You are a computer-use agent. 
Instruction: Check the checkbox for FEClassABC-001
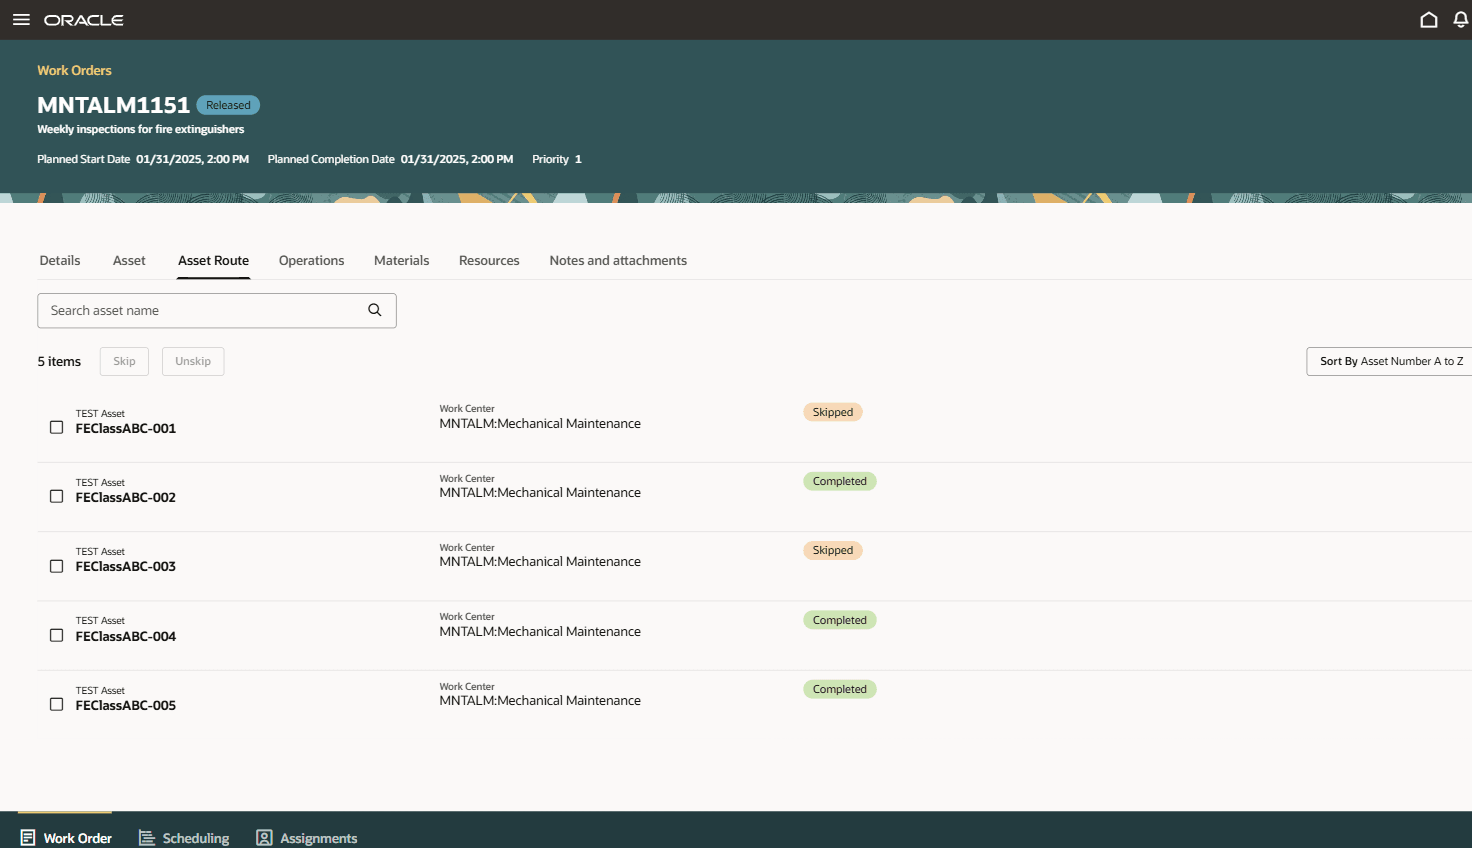pyautogui.click(x=56, y=426)
